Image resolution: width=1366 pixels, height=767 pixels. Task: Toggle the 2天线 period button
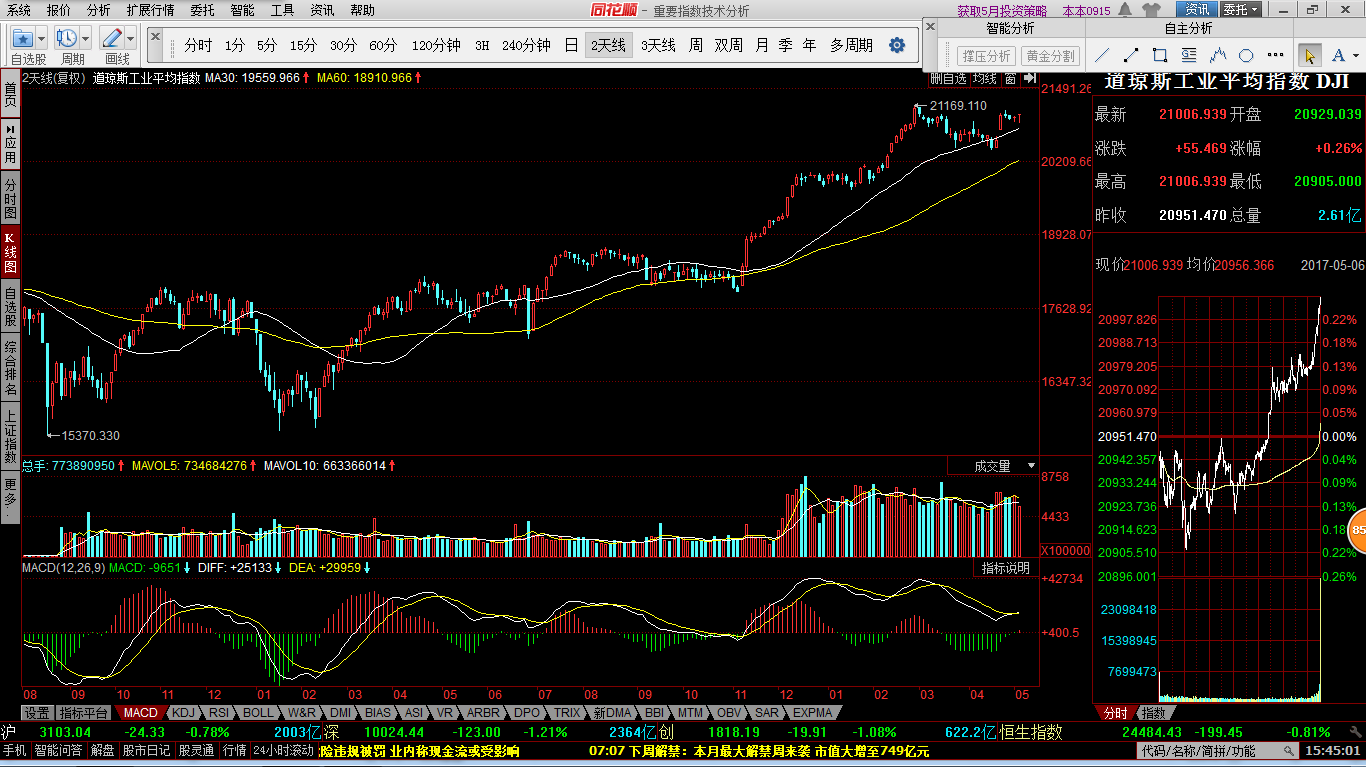point(608,45)
